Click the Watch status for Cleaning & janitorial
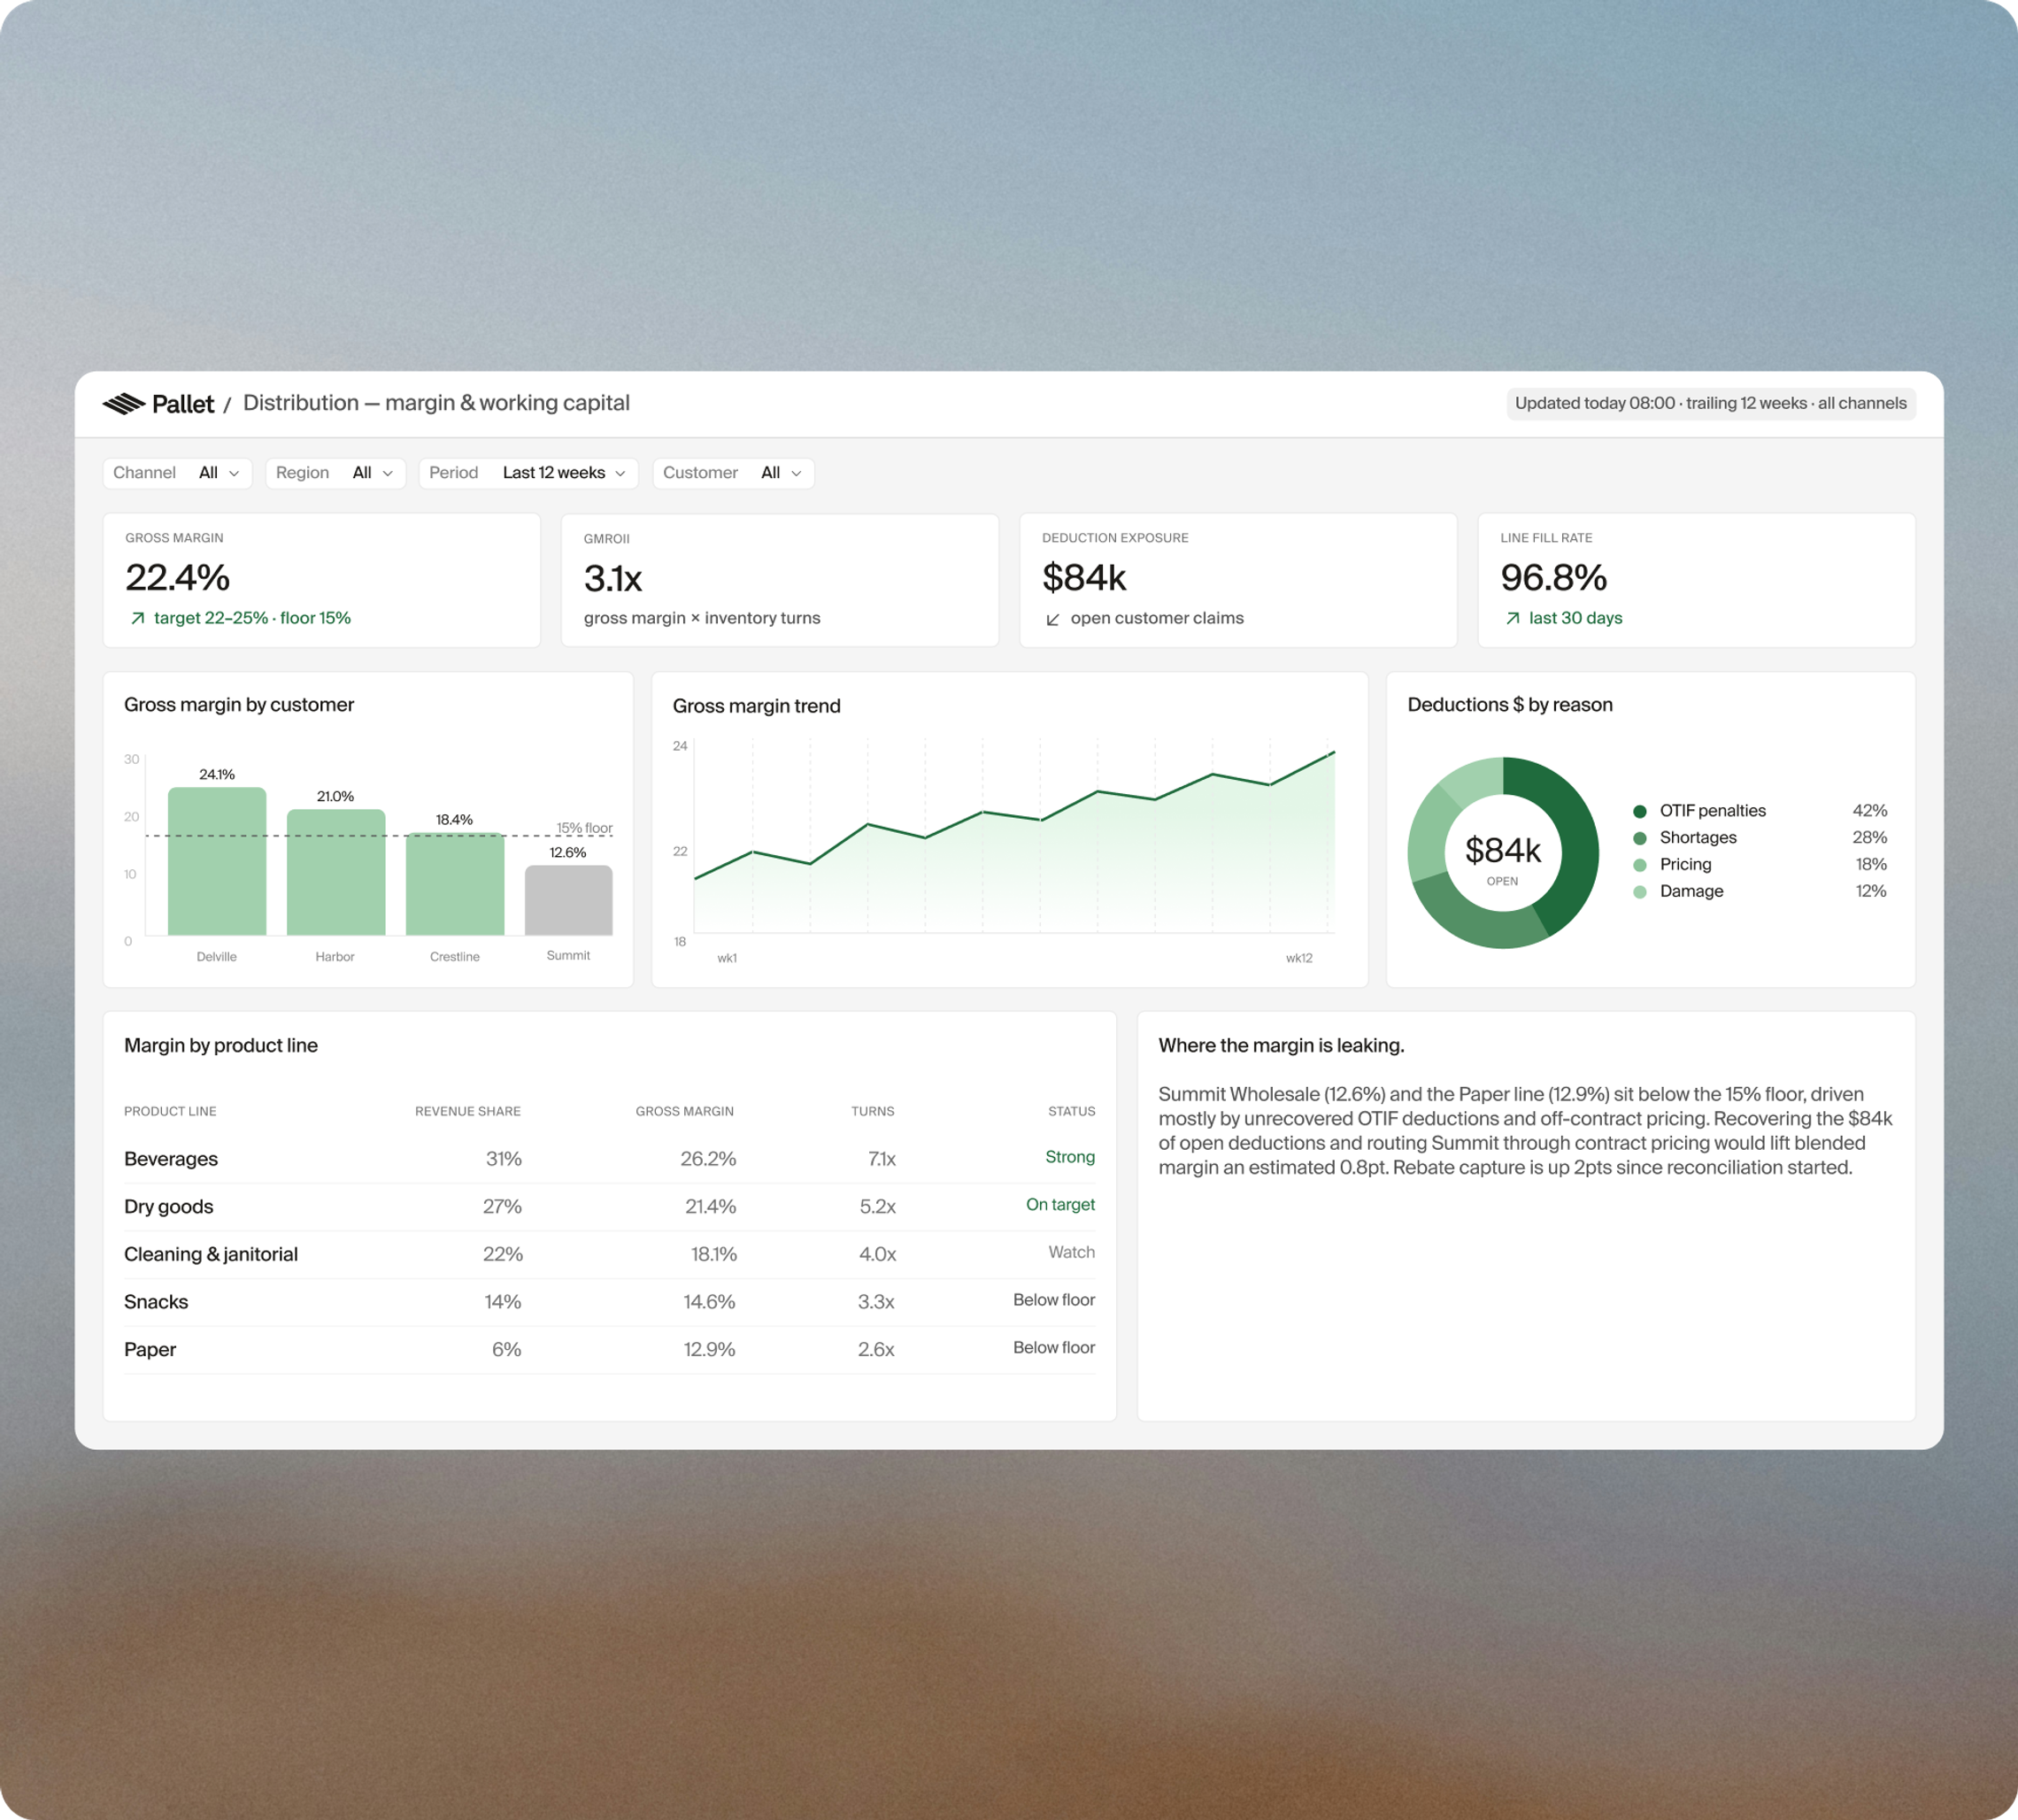2018x1820 pixels. [1071, 1252]
